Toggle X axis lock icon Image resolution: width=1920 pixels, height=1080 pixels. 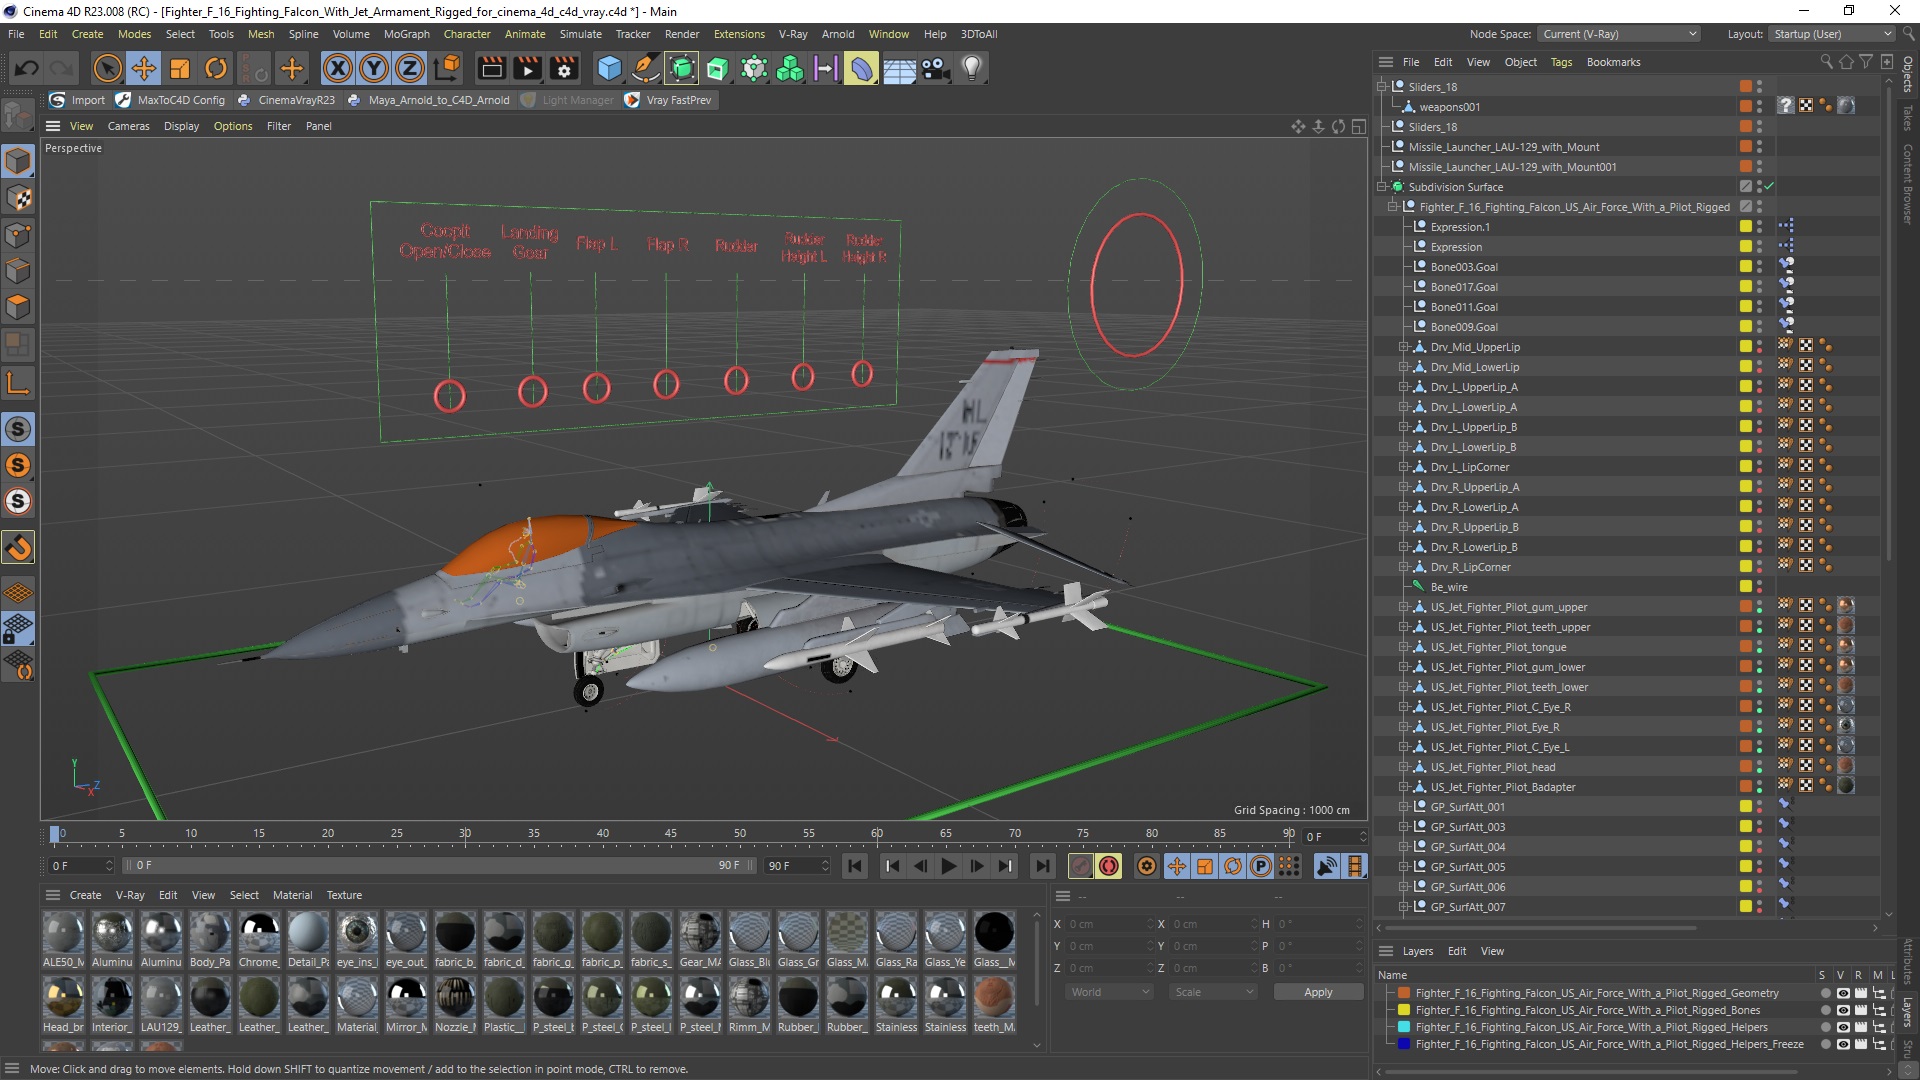[338, 68]
